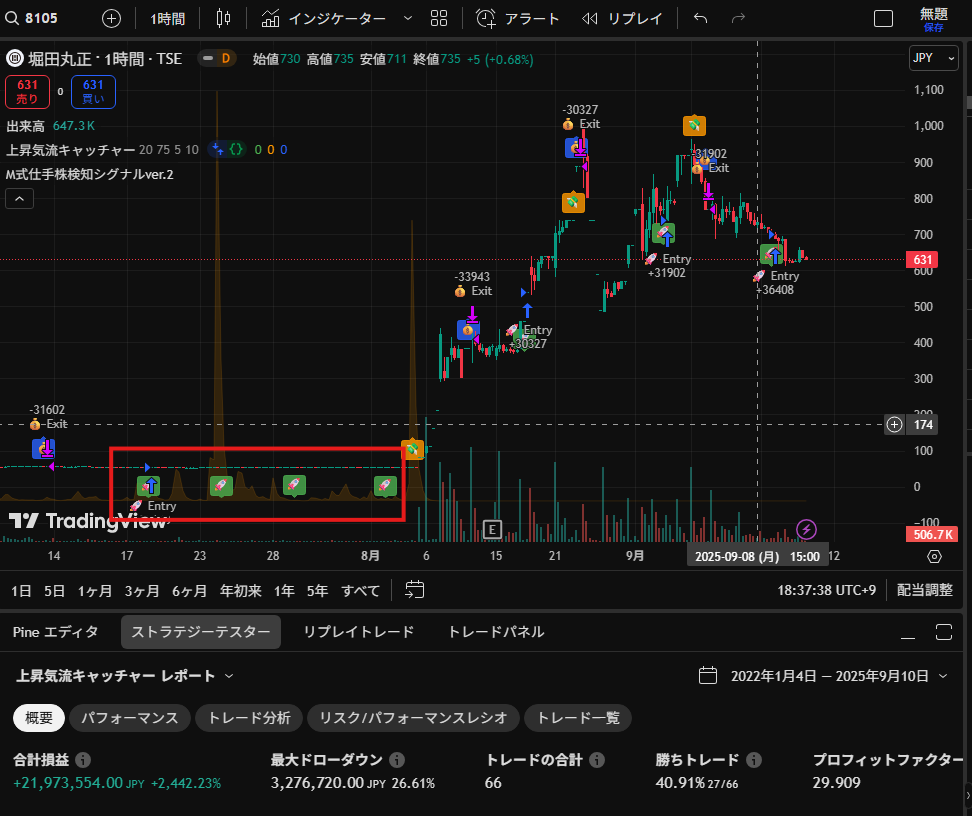Click the E earnings marker on timeline
Screen dimensions: 972x816
click(492, 530)
